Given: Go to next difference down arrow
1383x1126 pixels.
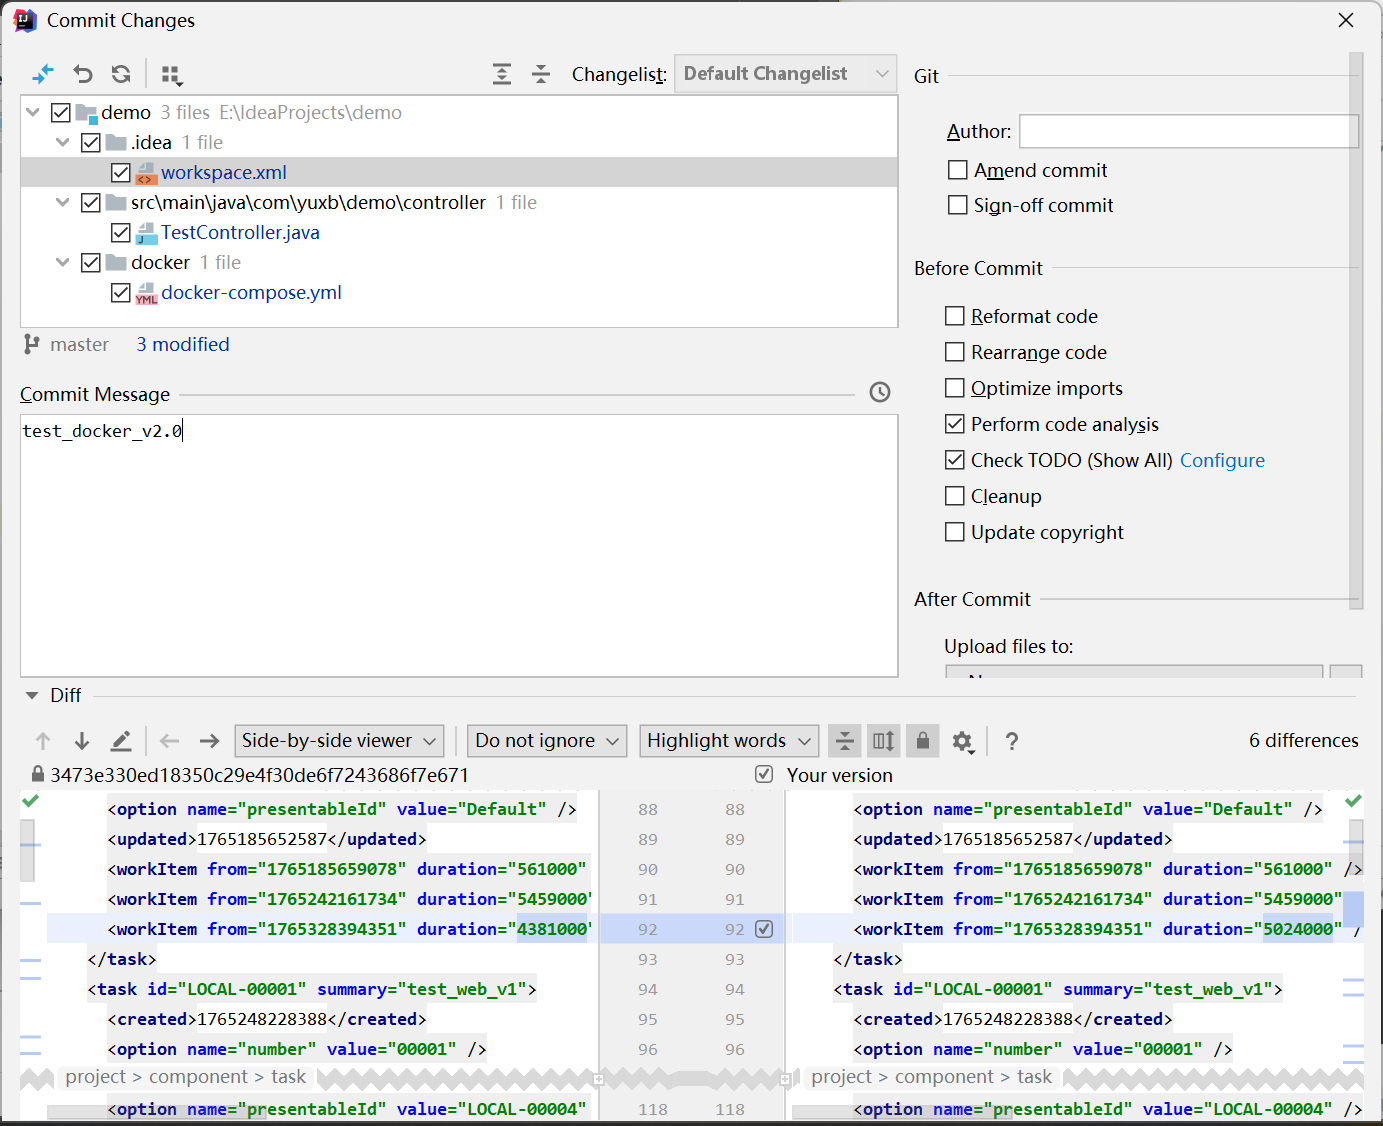Looking at the screenshot, I should coord(82,741).
